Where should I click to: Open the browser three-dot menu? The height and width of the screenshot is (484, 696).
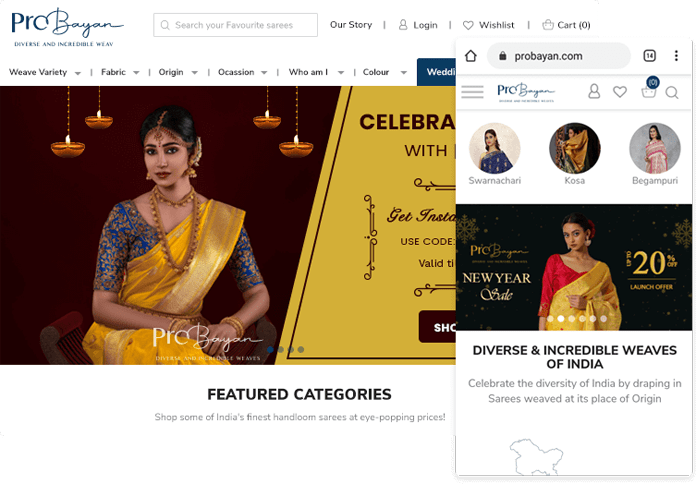click(x=676, y=56)
